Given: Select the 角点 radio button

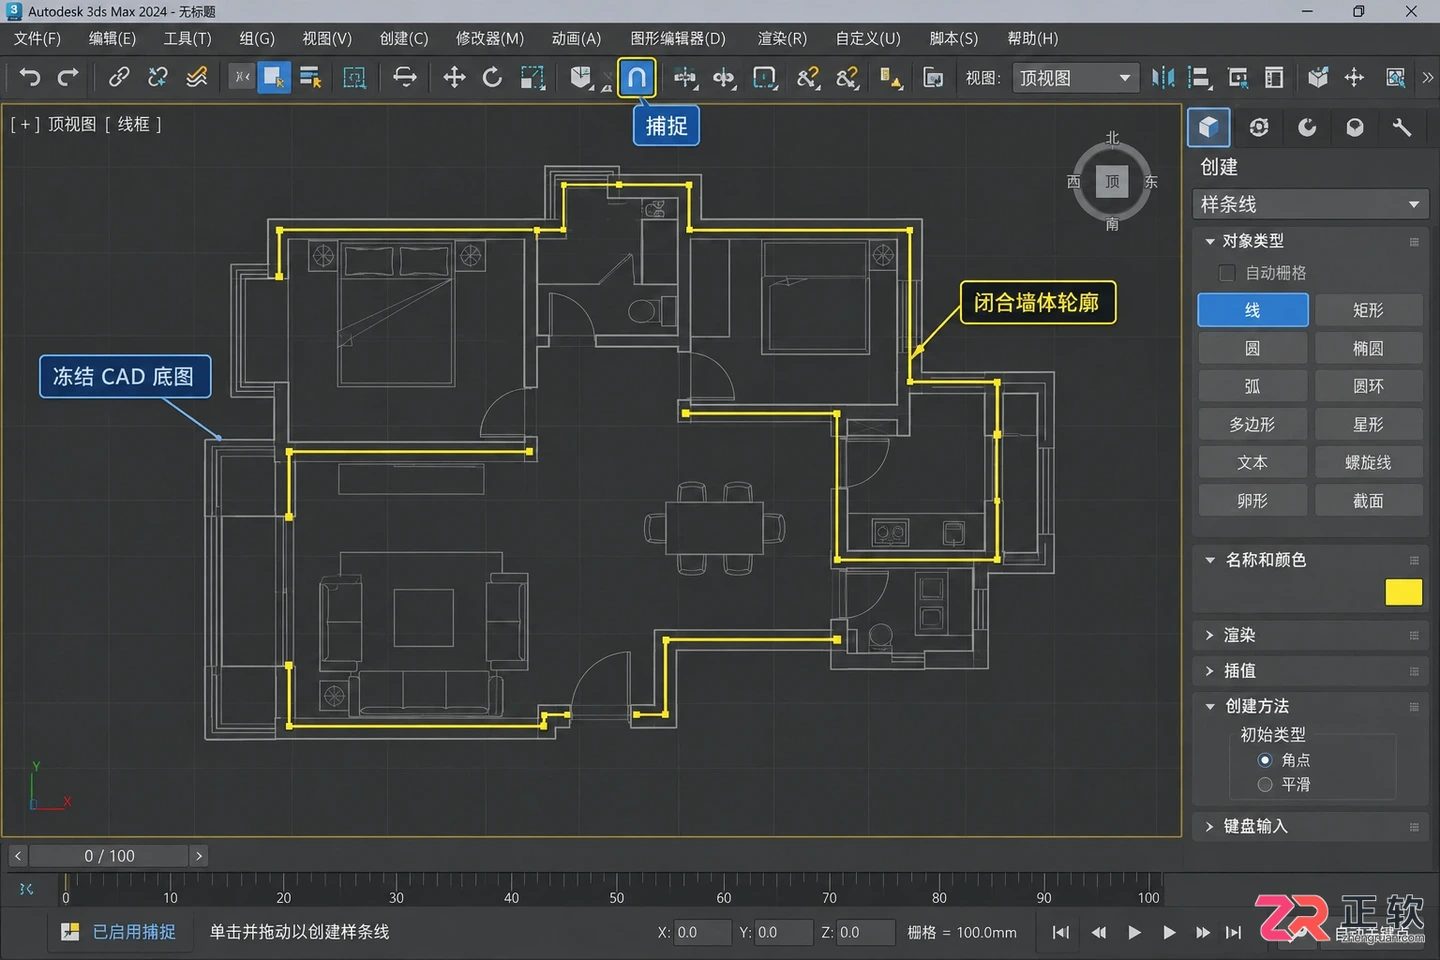Looking at the screenshot, I should pyautogui.click(x=1265, y=760).
